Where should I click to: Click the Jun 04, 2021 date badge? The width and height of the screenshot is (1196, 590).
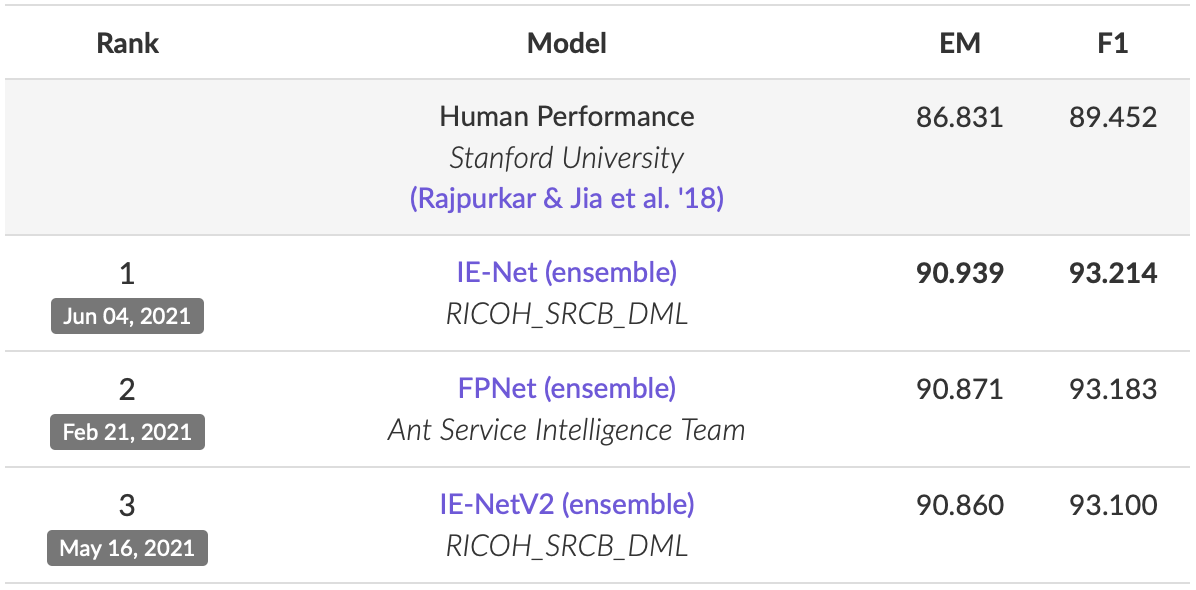(127, 316)
